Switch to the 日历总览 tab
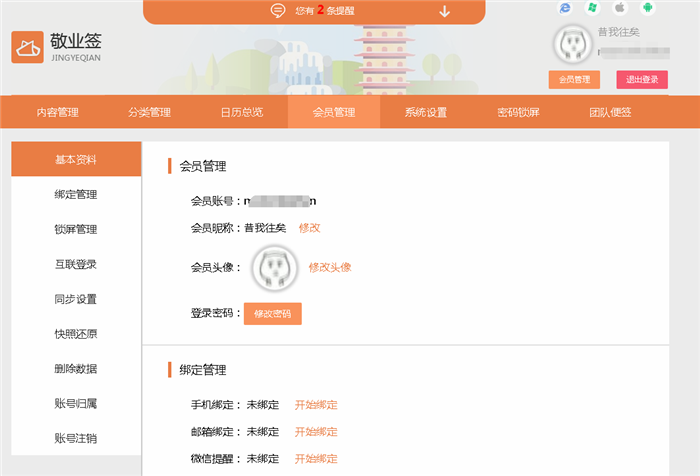Screen dimensions: 700x476 click(241, 112)
